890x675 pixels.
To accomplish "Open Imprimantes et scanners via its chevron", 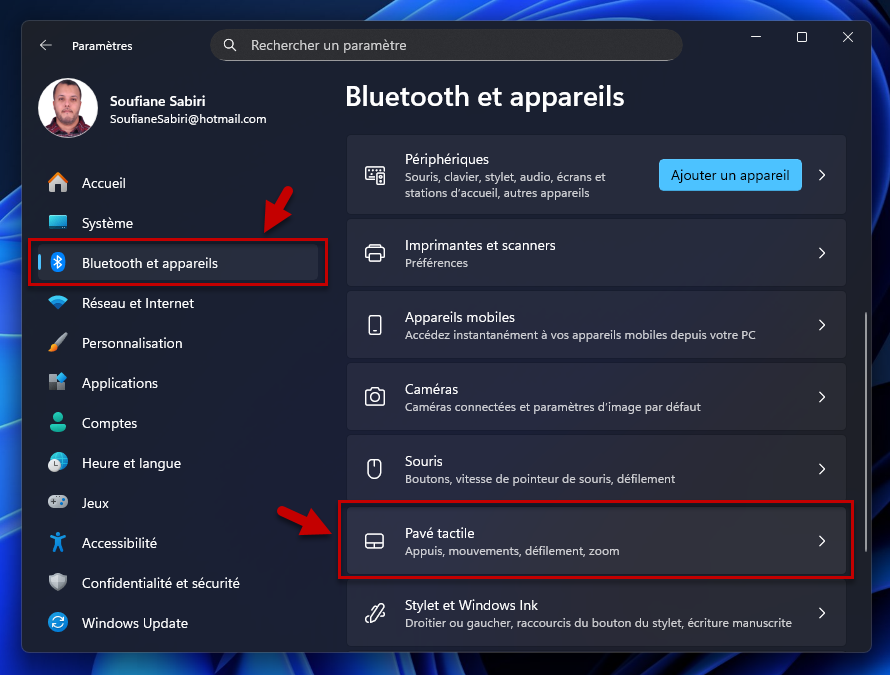I will (822, 252).
